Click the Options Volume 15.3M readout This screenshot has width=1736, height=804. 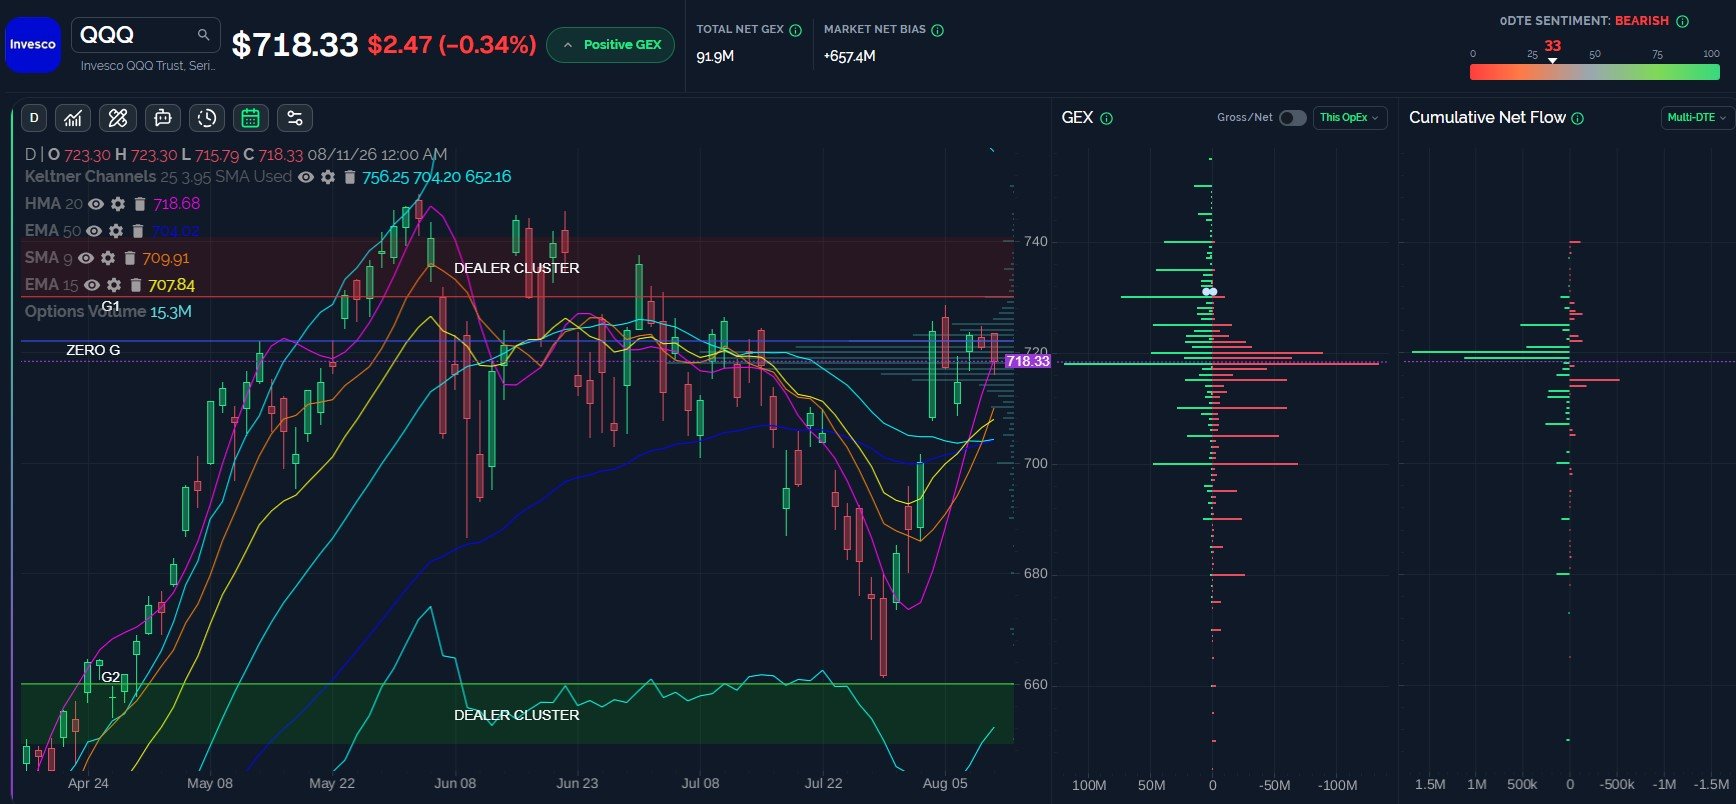(108, 312)
